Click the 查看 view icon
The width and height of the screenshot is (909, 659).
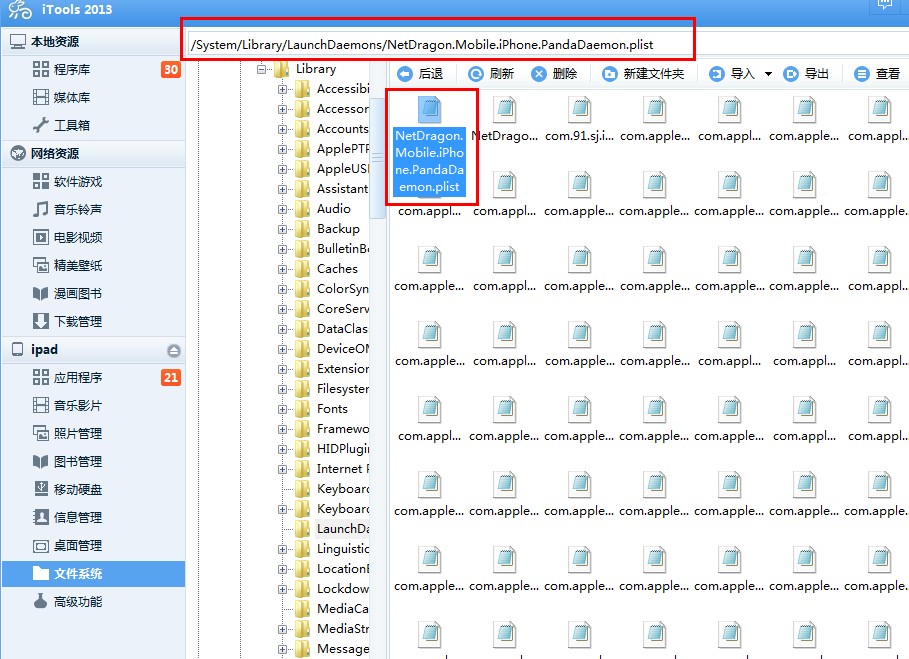click(862, 74)
